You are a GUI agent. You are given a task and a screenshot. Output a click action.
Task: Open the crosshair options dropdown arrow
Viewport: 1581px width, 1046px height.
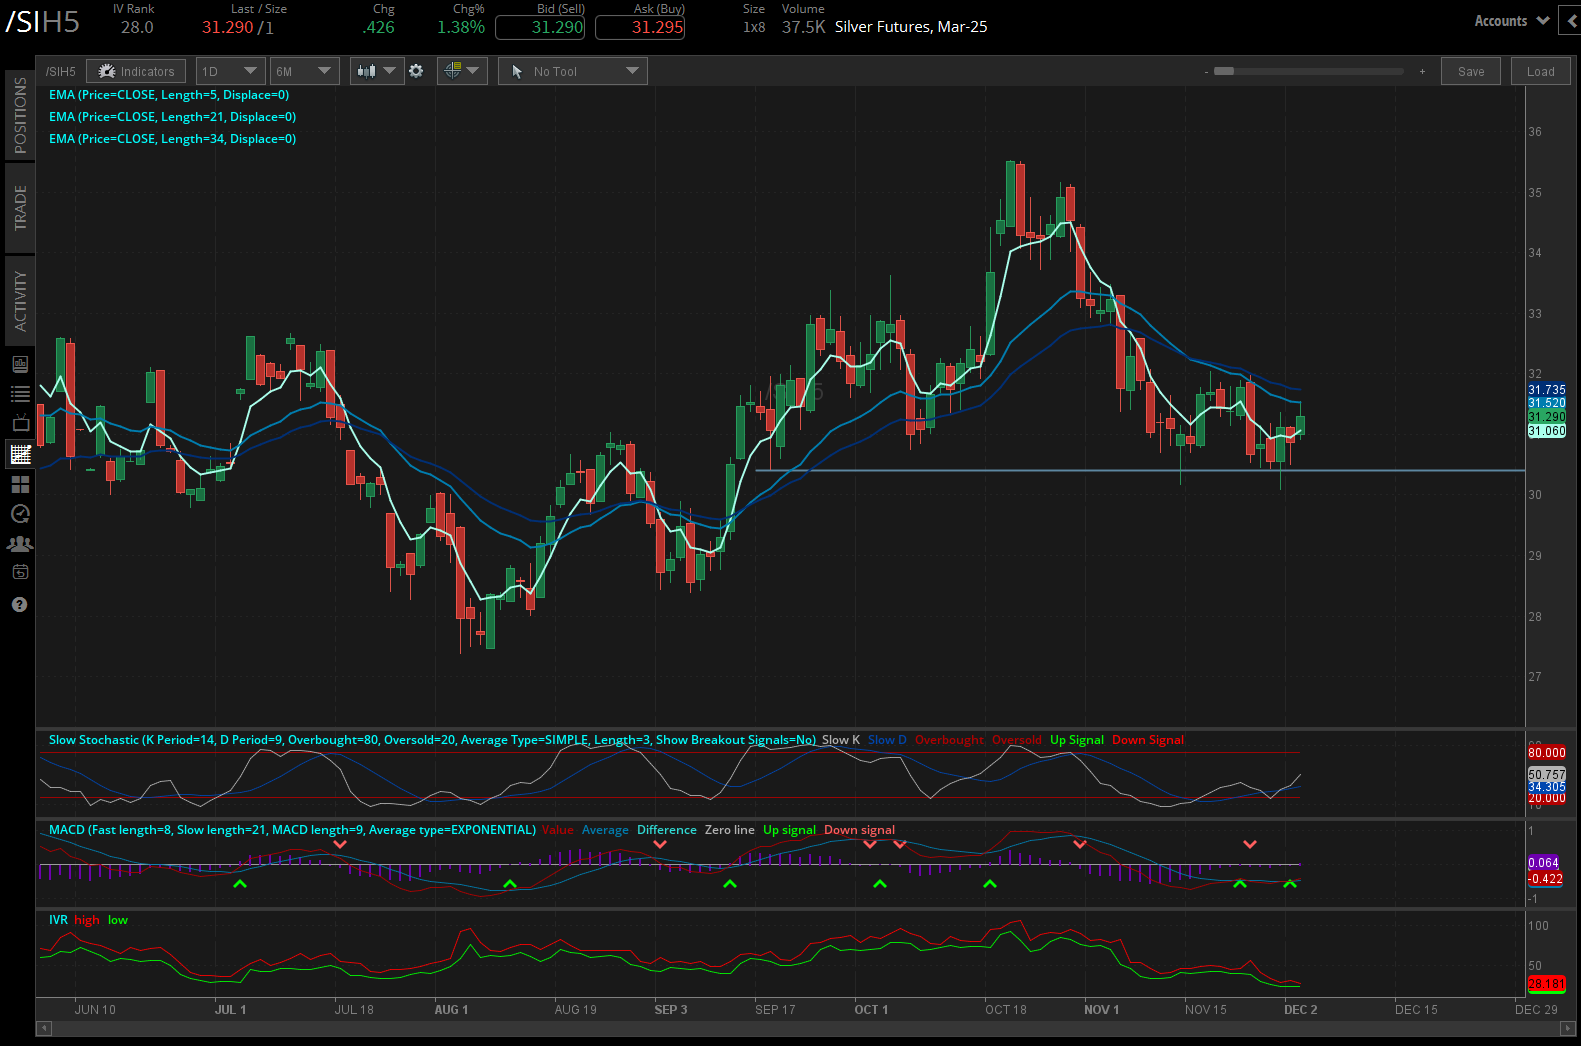coord(474,71)
